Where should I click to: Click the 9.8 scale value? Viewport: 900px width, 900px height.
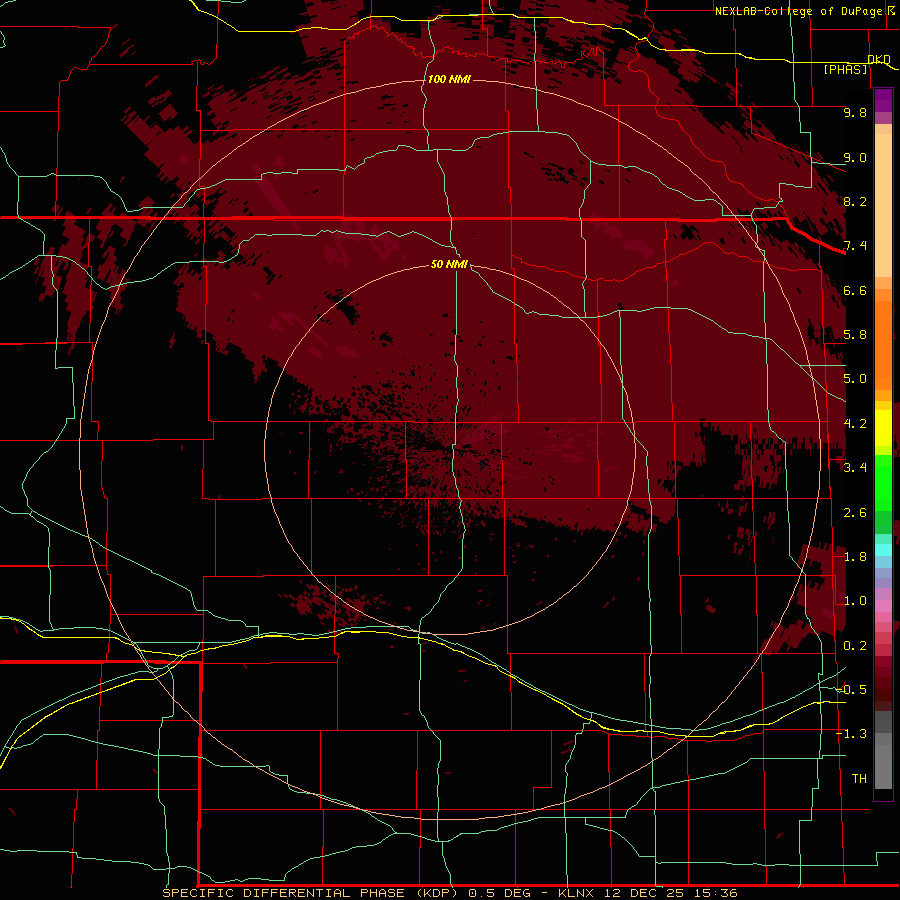(x=855, y=112)
